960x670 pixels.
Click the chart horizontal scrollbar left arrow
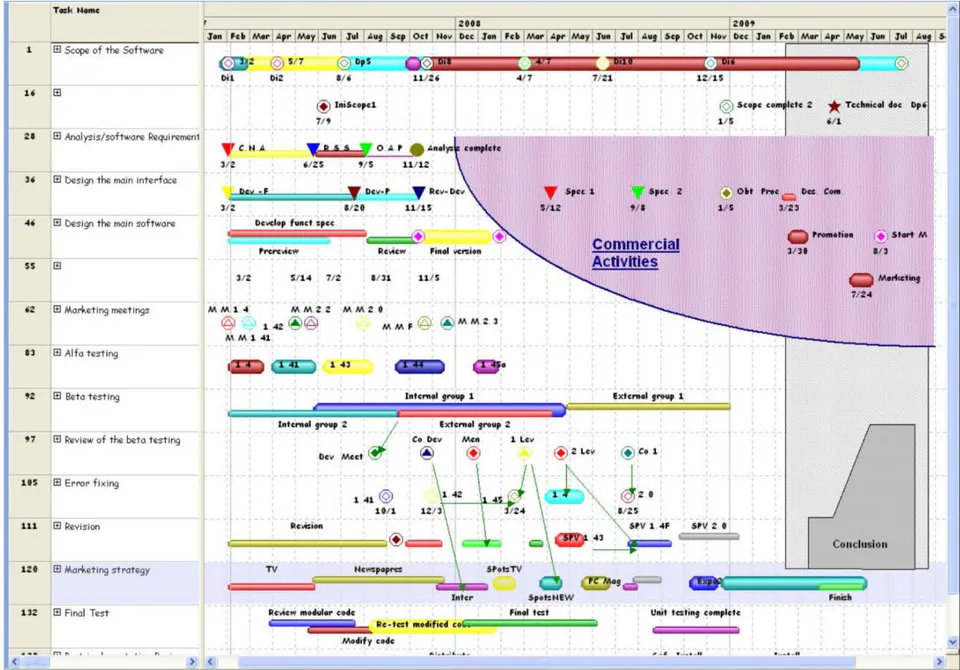[211, 661]
